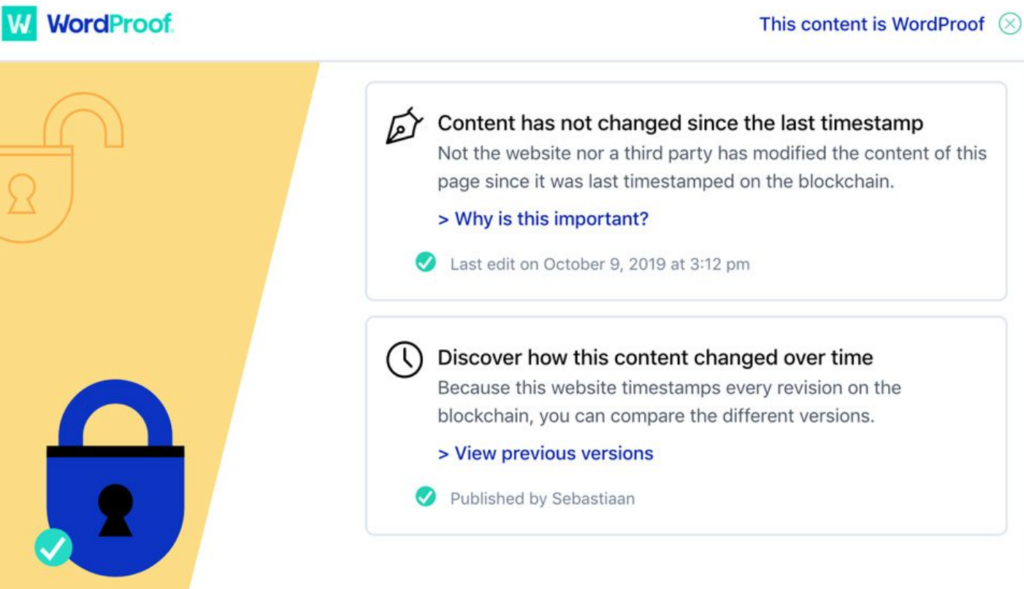This screenshot has width=1024, height=589.
Task: Click the chevron preceding "View previous versions"
Action: click(441, 453)
